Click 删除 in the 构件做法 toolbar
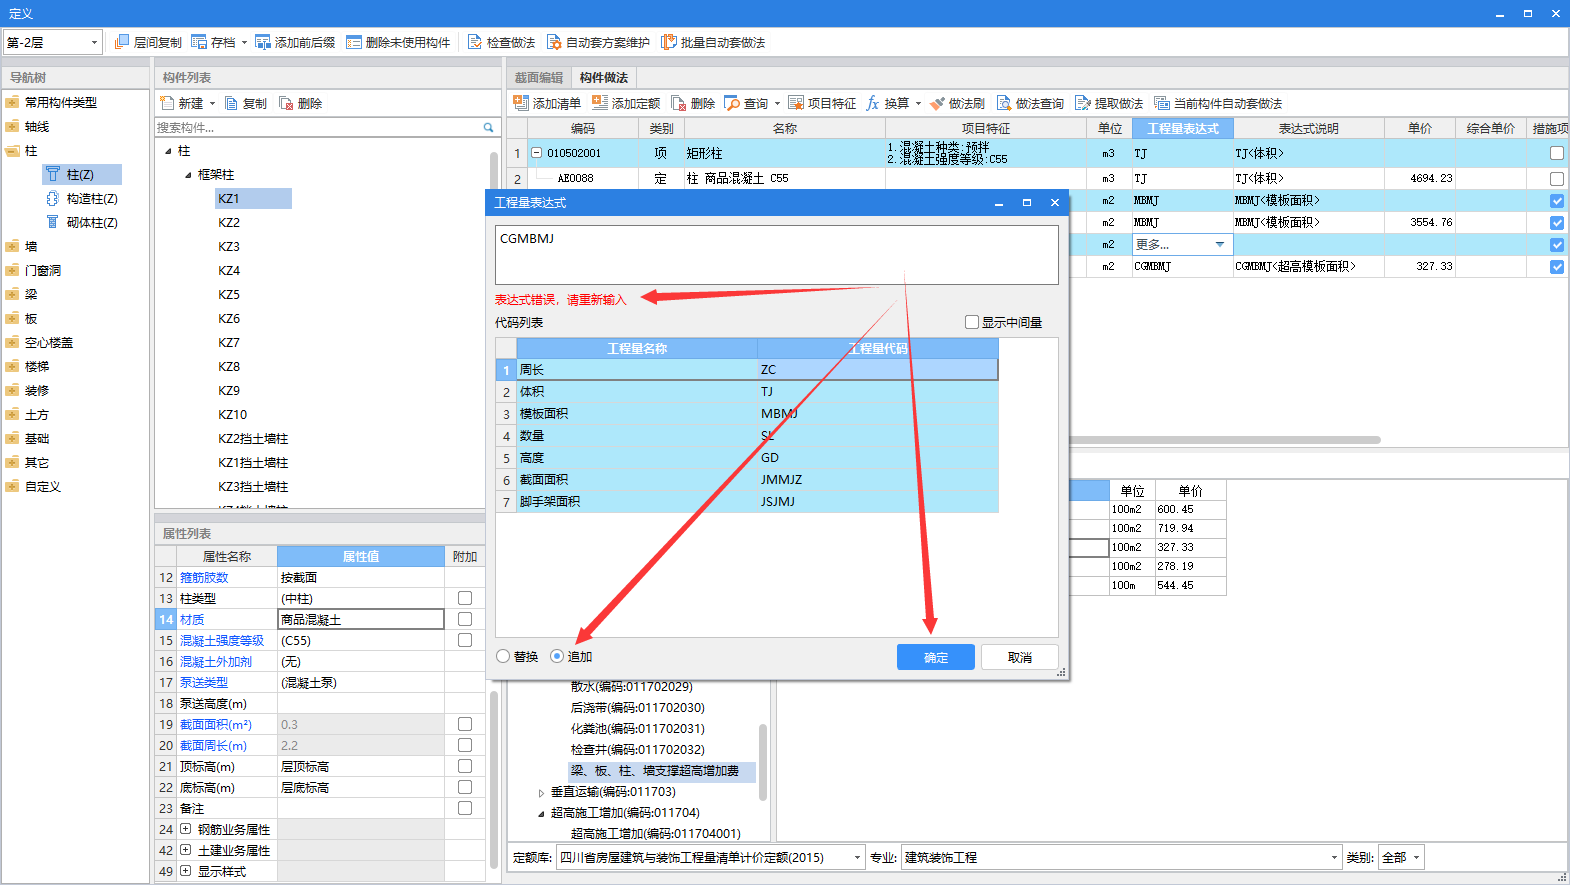The width and height of the screenshot is (1570, 885). (x=693, y=103)
